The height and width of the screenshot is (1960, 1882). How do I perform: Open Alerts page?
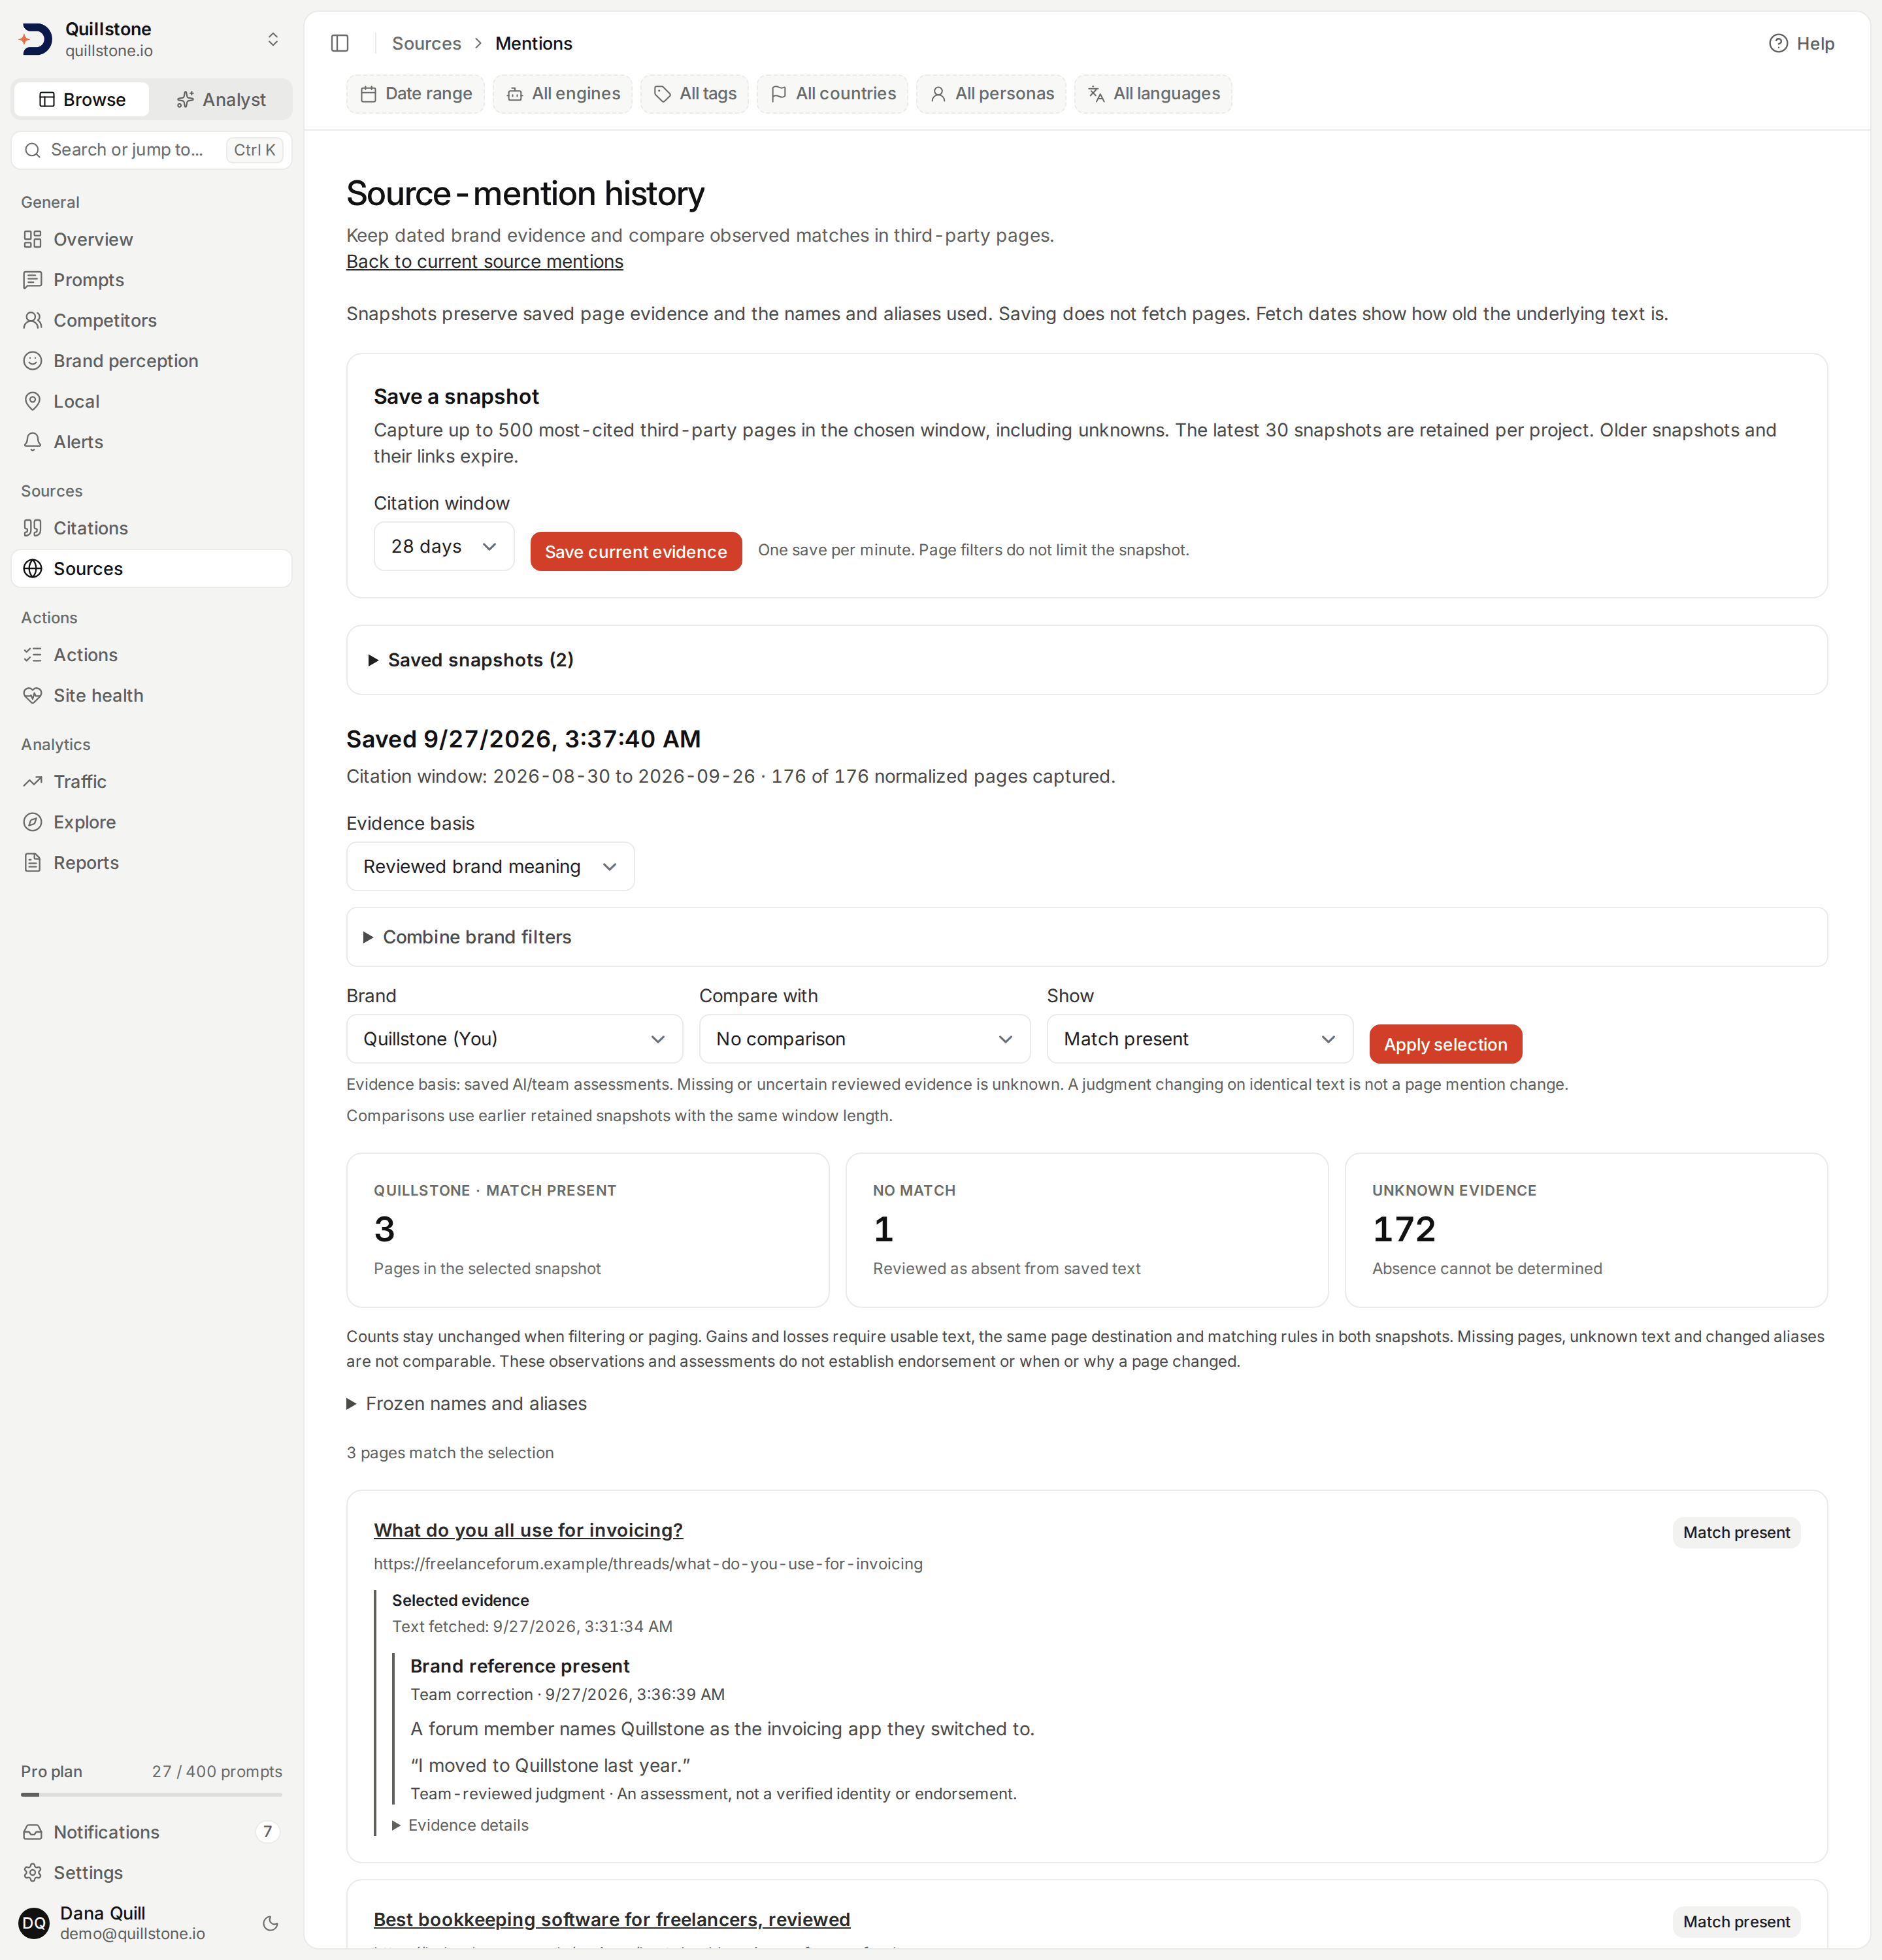coord(152,442)
